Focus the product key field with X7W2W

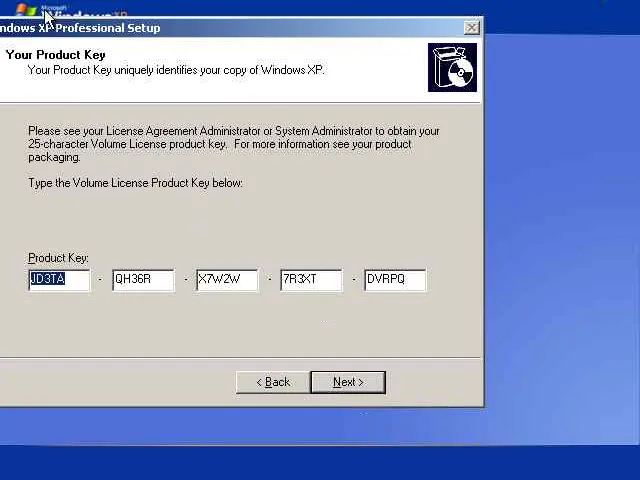[x=227, y=280]
